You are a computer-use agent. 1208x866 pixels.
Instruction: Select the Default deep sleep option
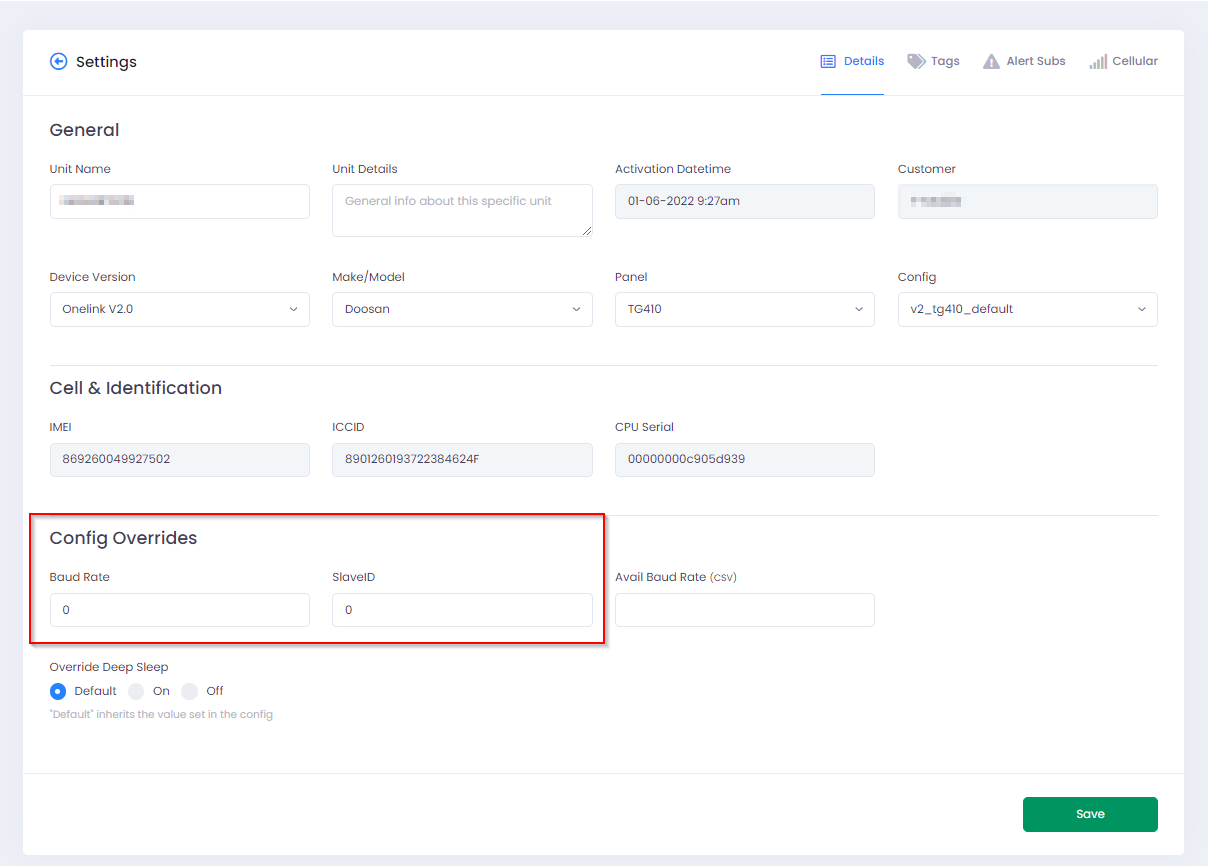[x=58, y=691]
